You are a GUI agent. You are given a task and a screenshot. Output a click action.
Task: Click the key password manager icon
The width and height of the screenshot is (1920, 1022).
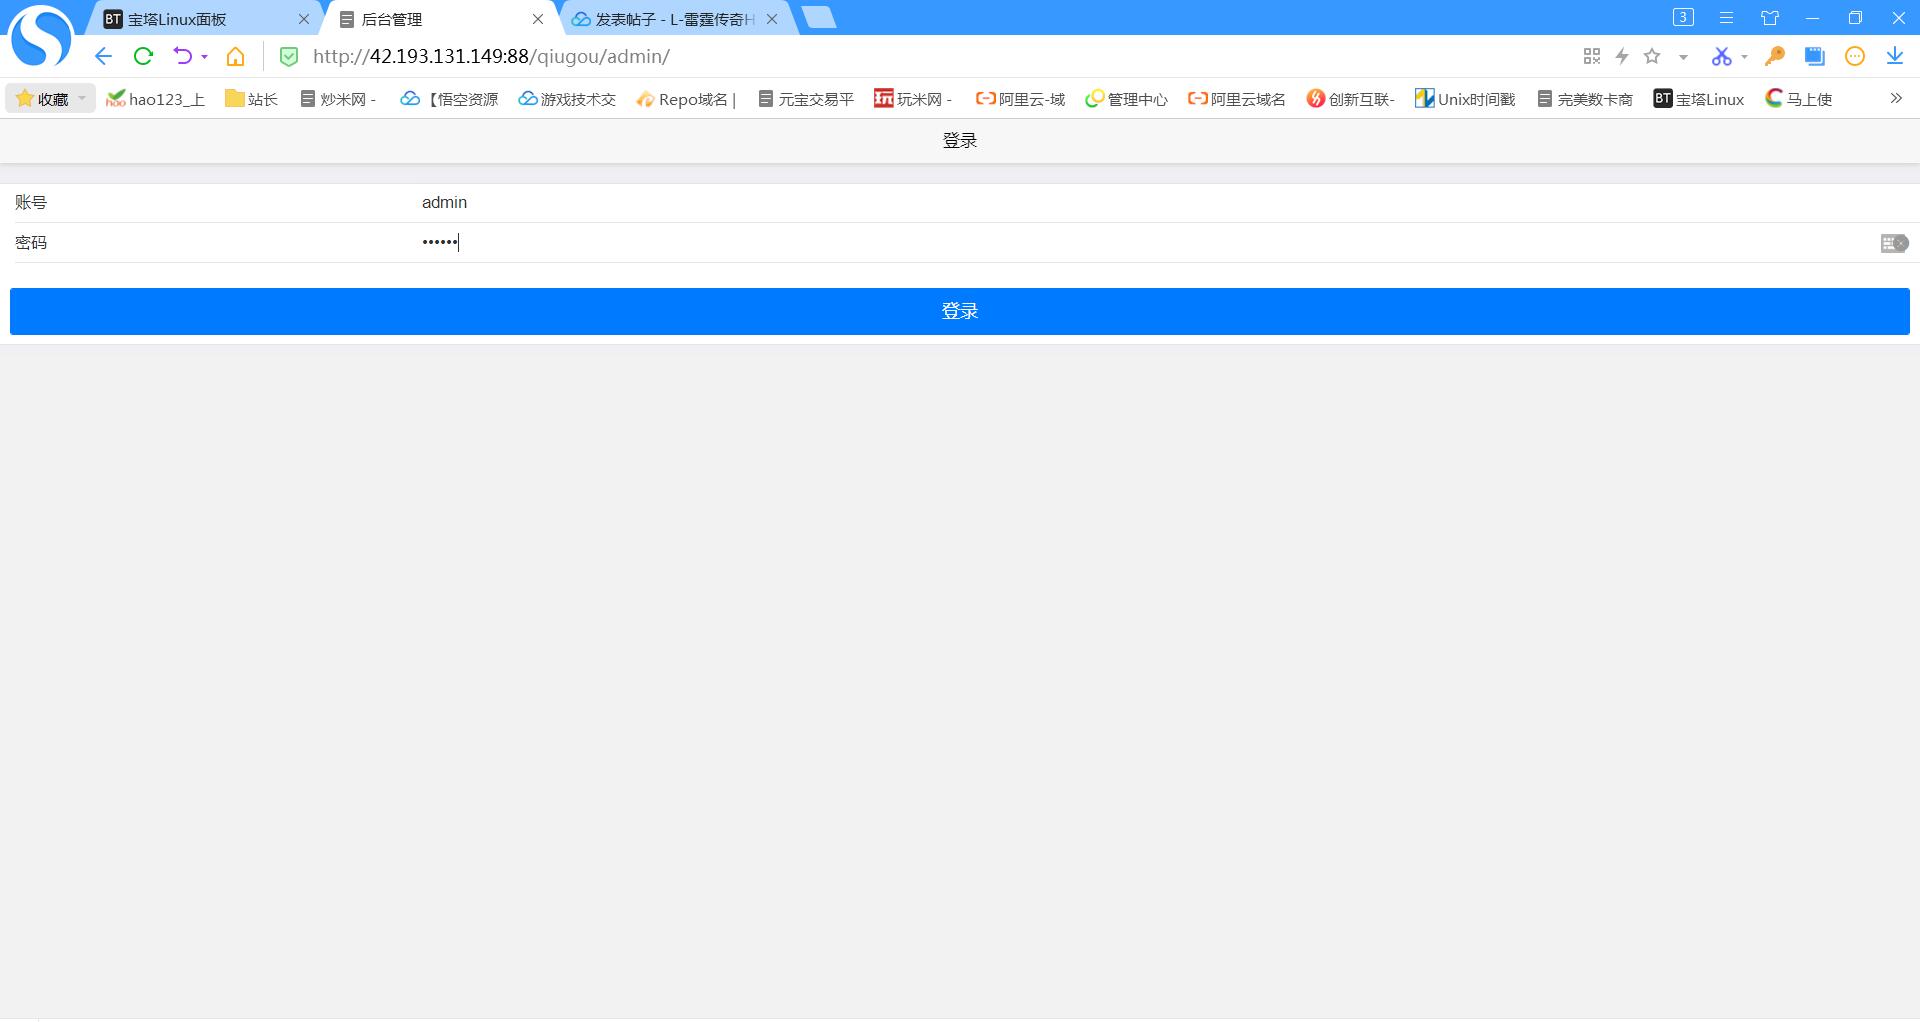(1775, 57)
